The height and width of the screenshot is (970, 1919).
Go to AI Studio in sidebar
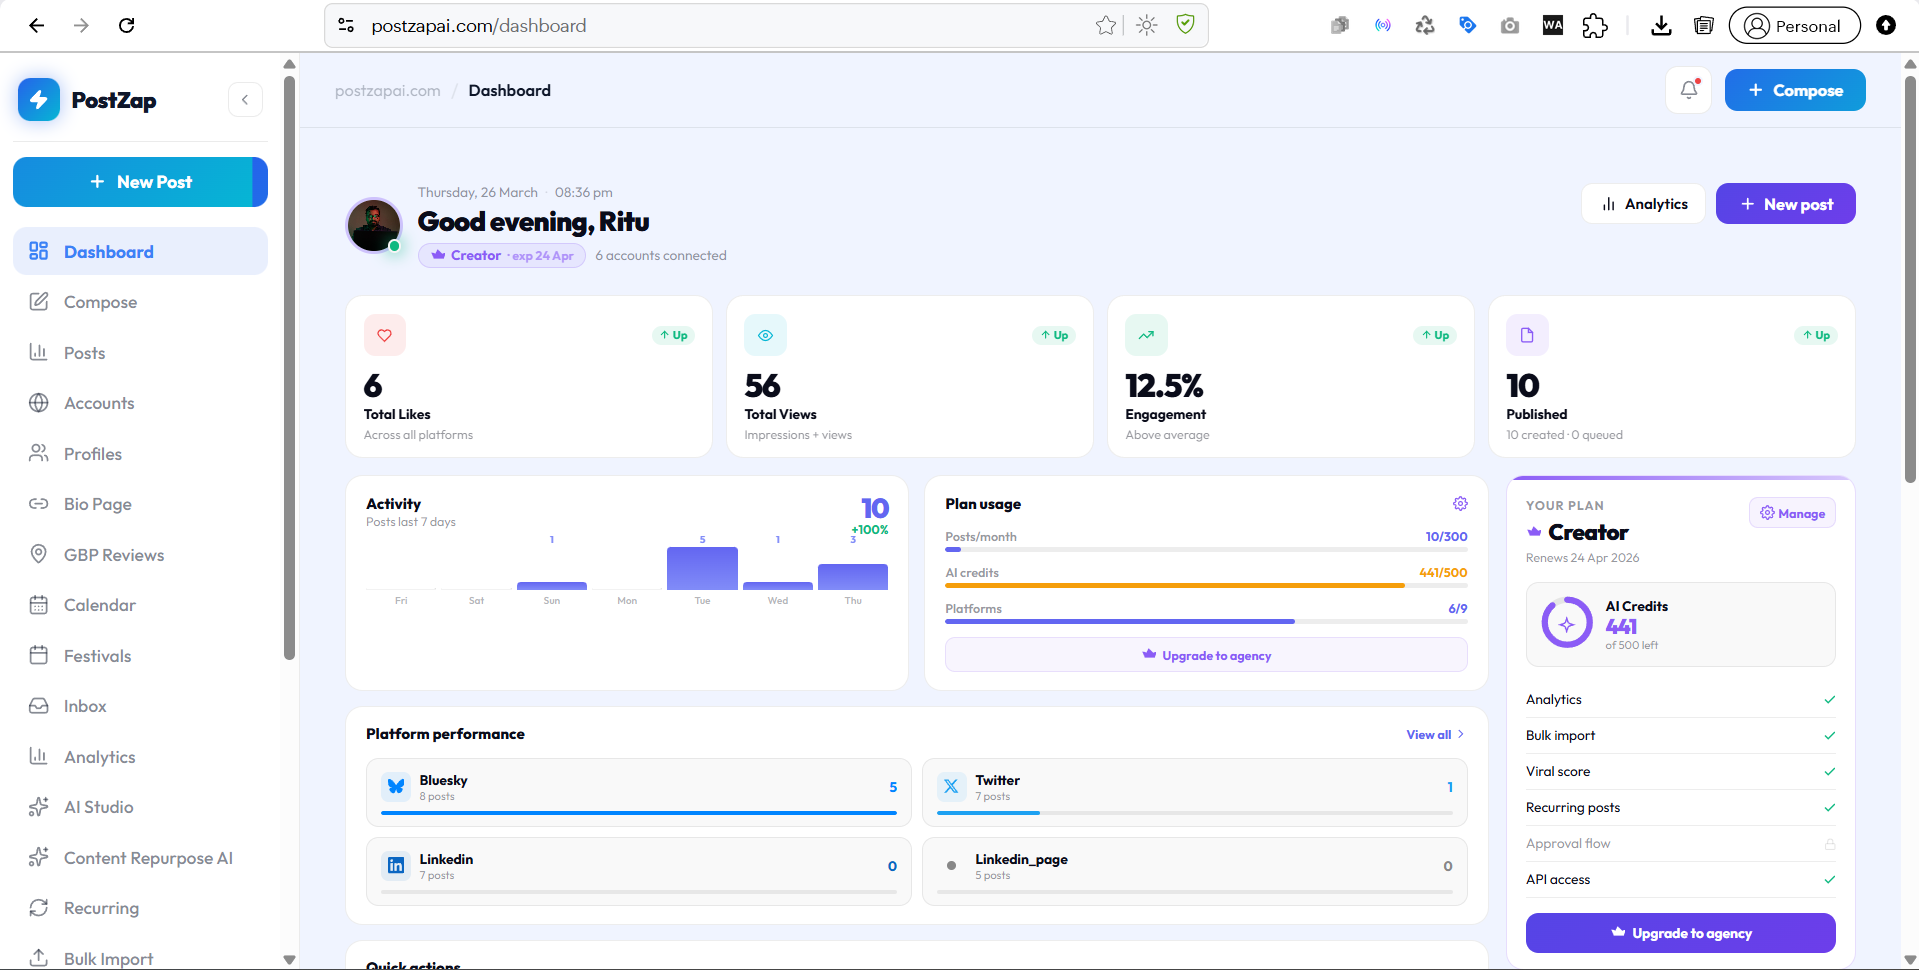point(98,807)
